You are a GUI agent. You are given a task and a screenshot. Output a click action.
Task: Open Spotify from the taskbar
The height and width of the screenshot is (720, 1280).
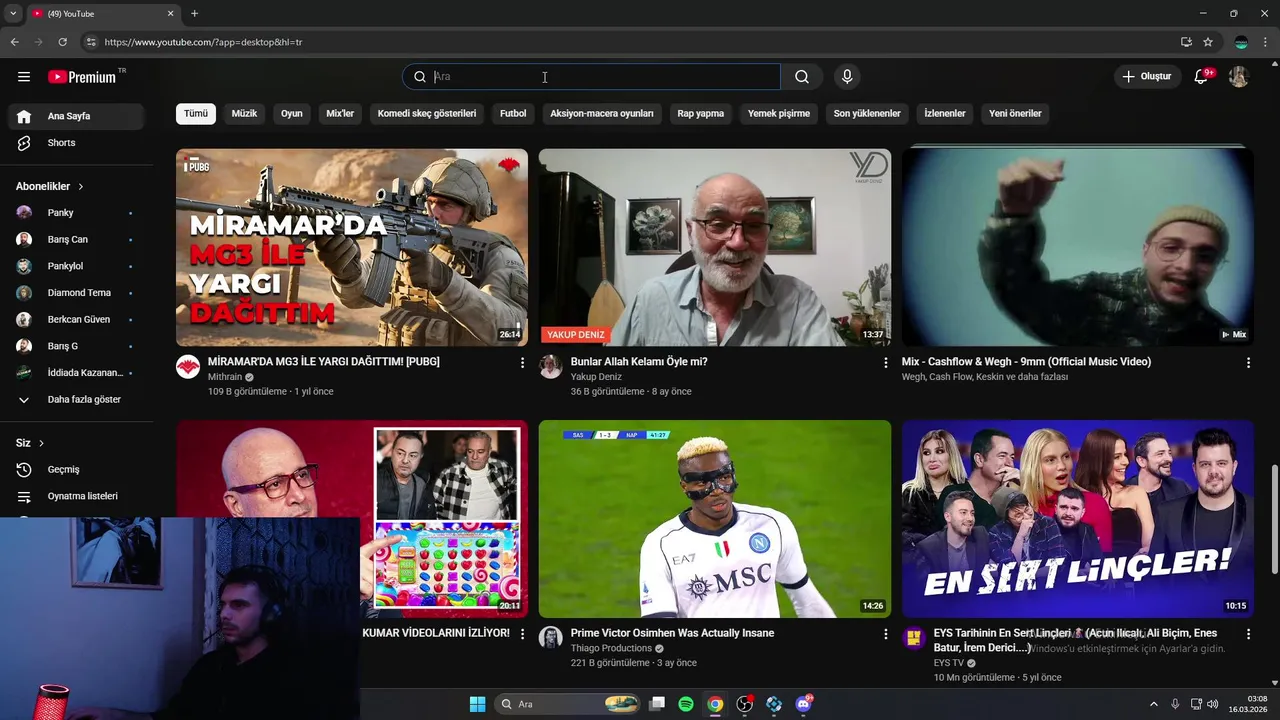pos(686,704)
